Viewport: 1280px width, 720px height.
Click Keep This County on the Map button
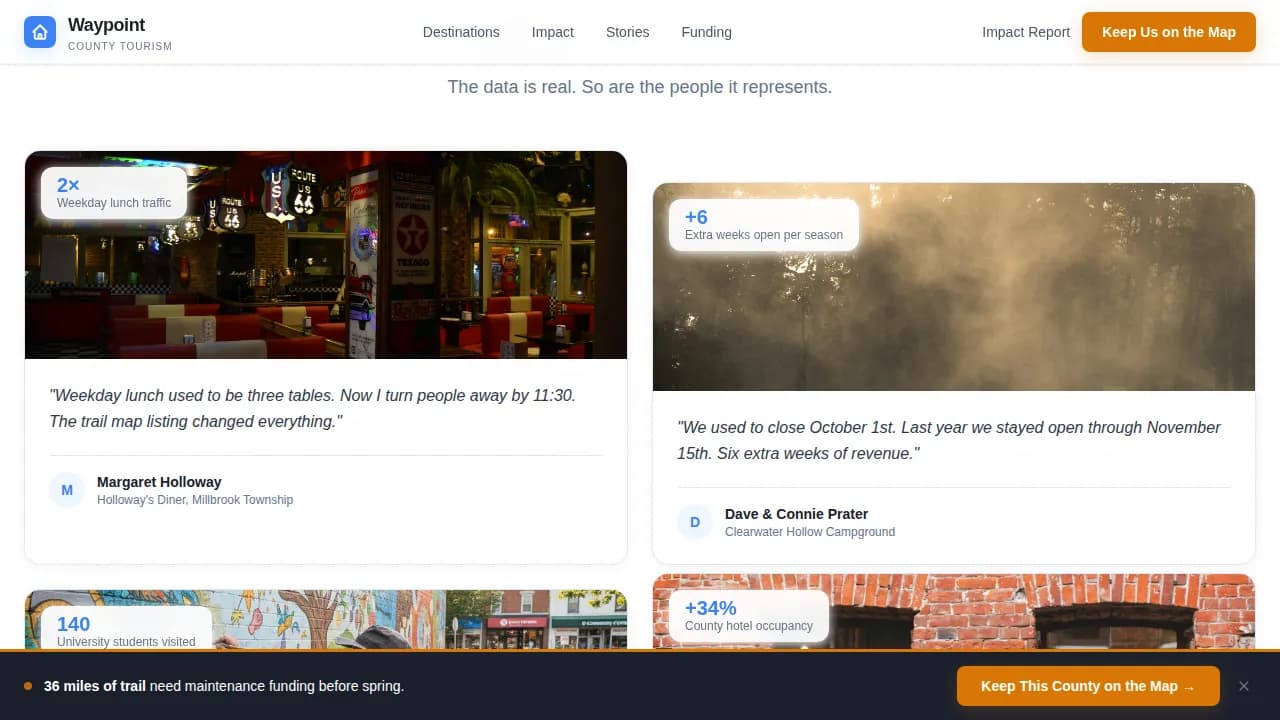[x=1088, y=686]
